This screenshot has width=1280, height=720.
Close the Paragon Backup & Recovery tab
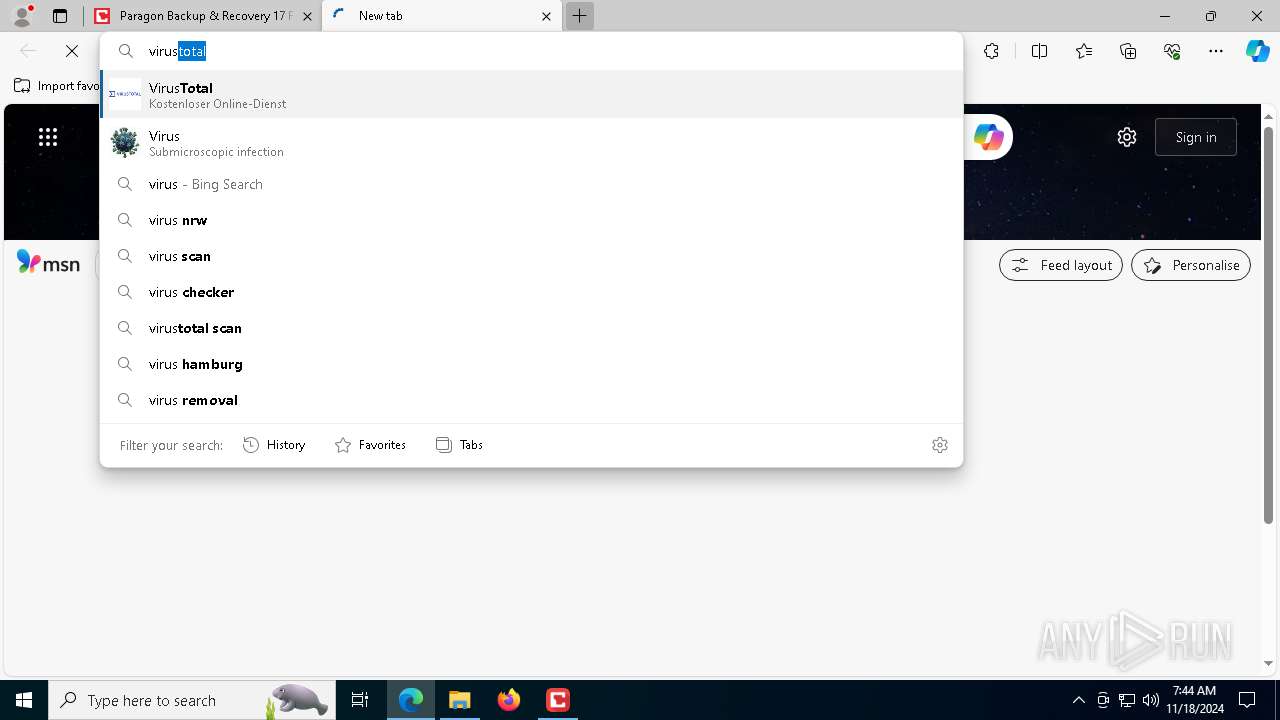pos(307,16)
